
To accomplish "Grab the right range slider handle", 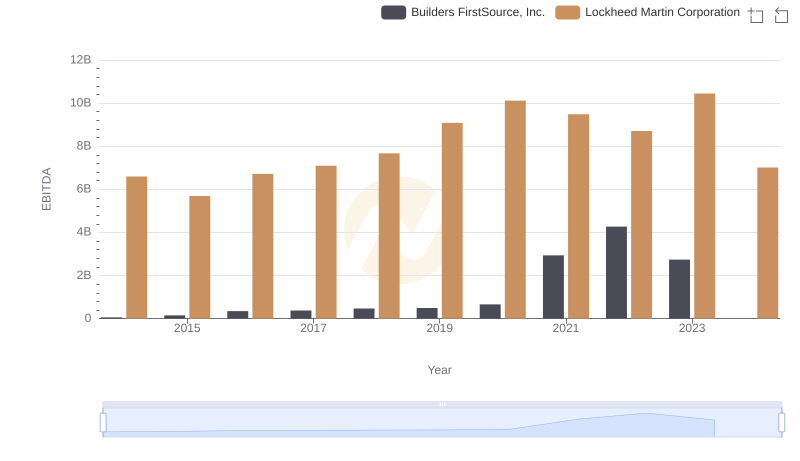I will pyautogui.click(x=782, y=423).
